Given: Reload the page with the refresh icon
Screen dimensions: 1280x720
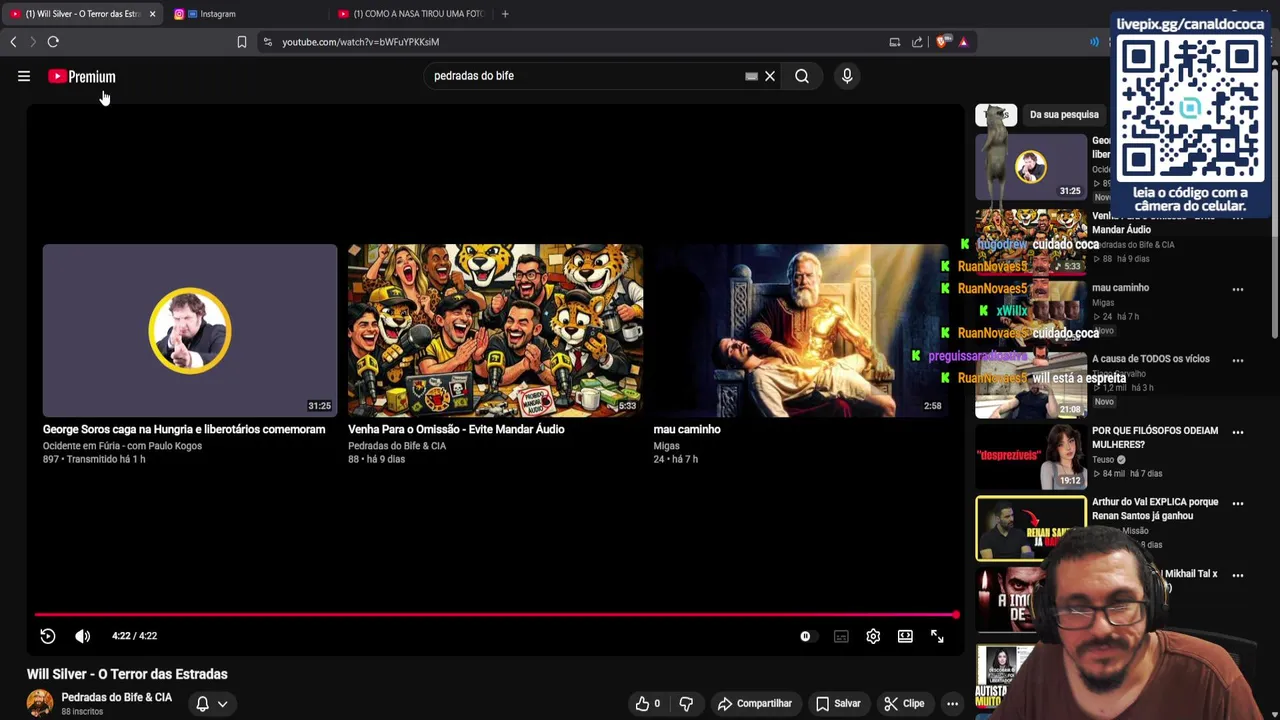Looking at the screenshot, I should pos(53,42).
